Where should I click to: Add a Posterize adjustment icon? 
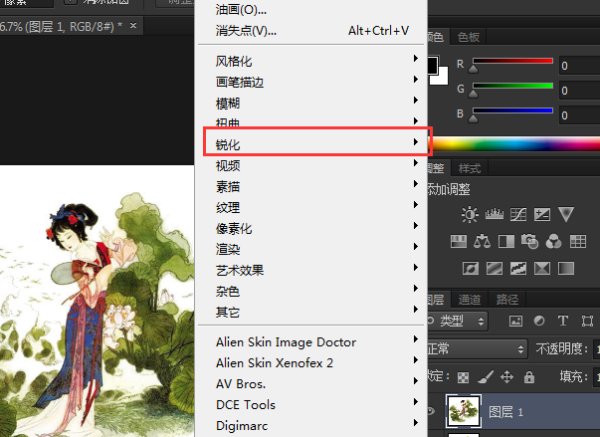pos(494,269)
